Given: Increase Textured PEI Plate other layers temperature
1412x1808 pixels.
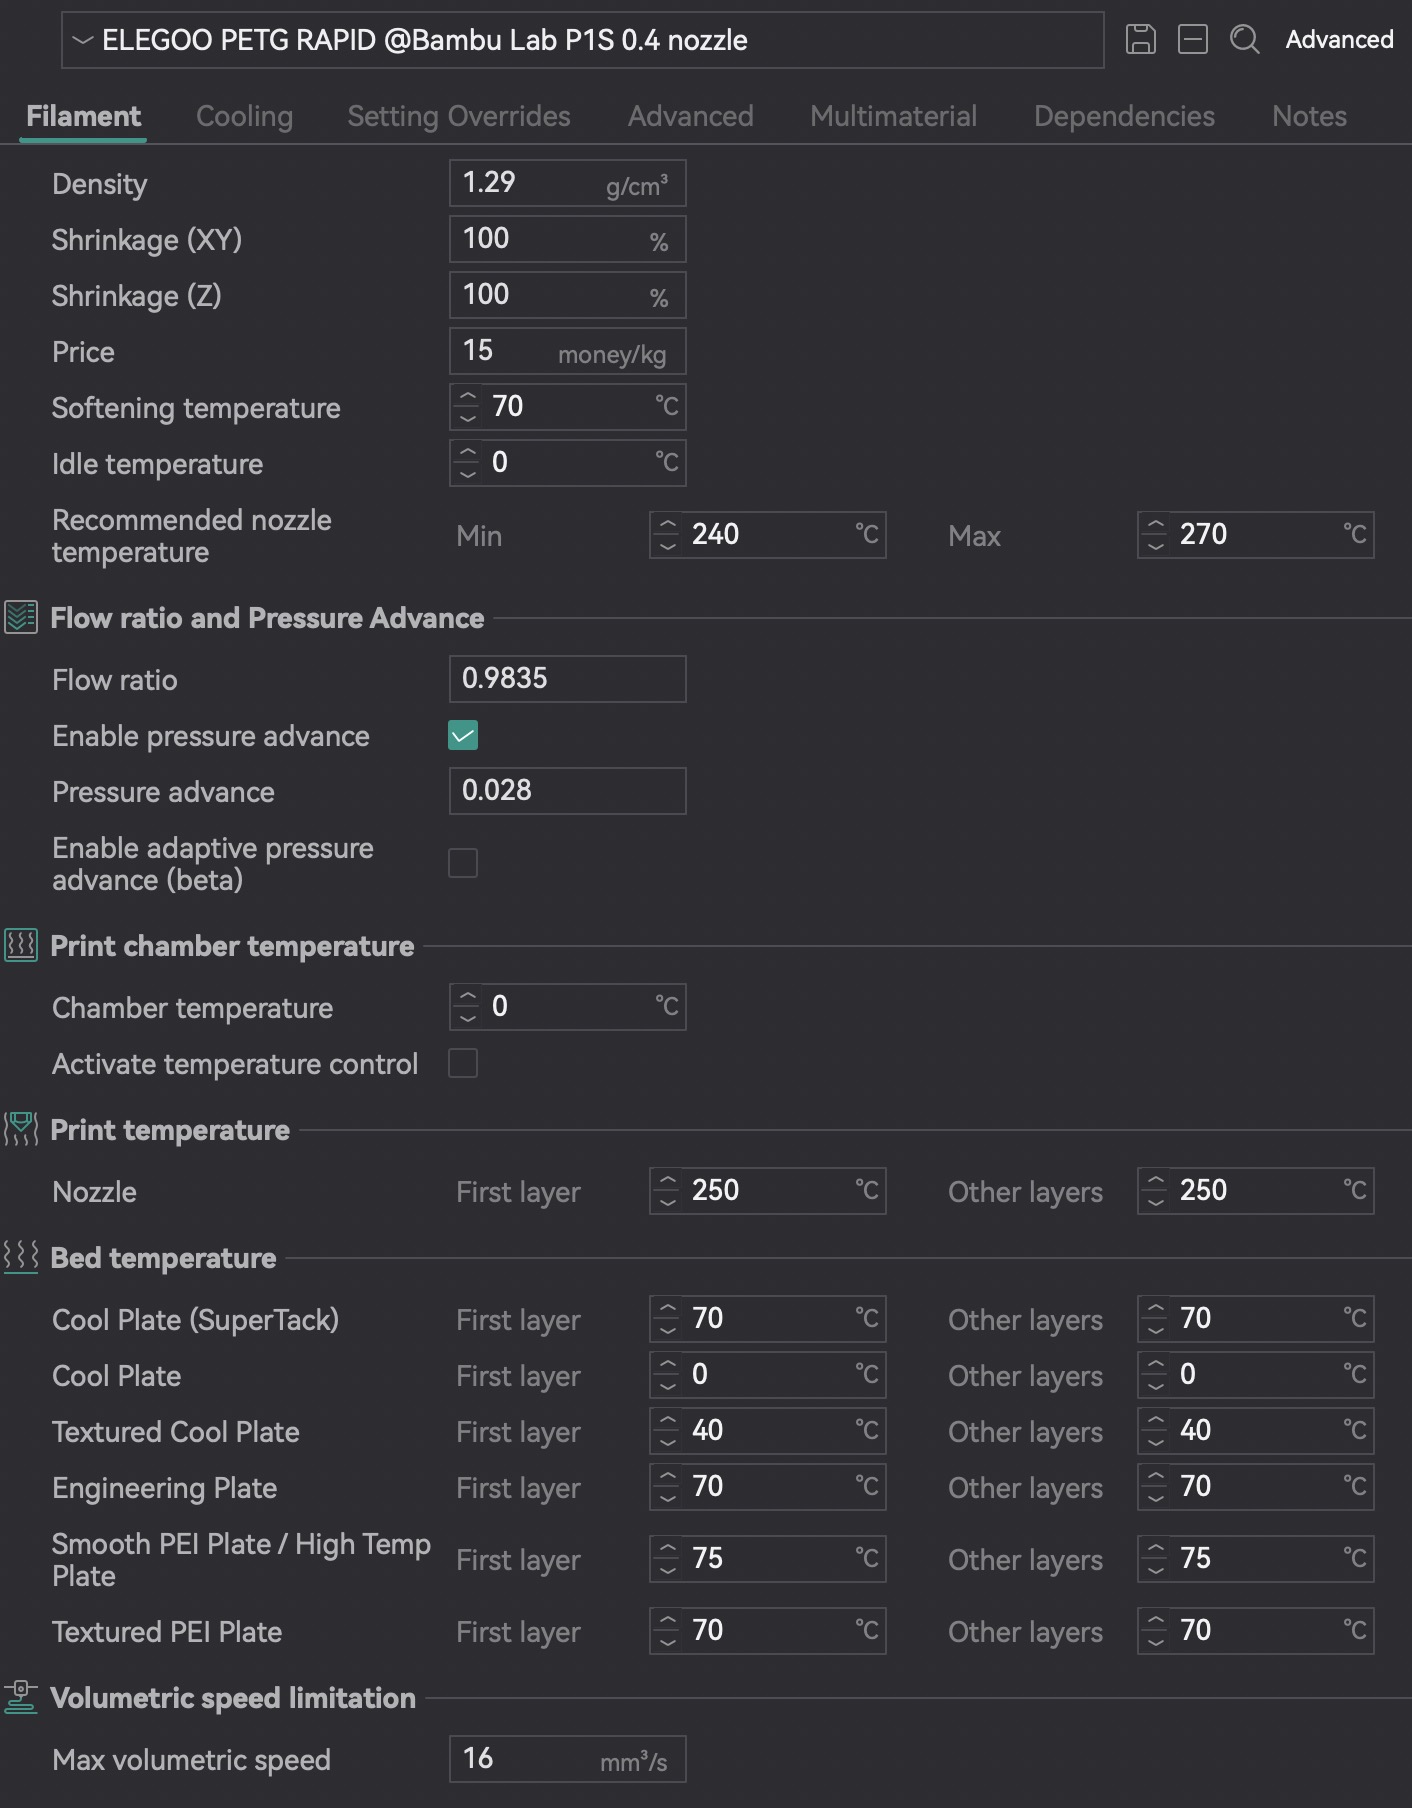Looking at the screenshot, I should (x=1155, y=1621).
